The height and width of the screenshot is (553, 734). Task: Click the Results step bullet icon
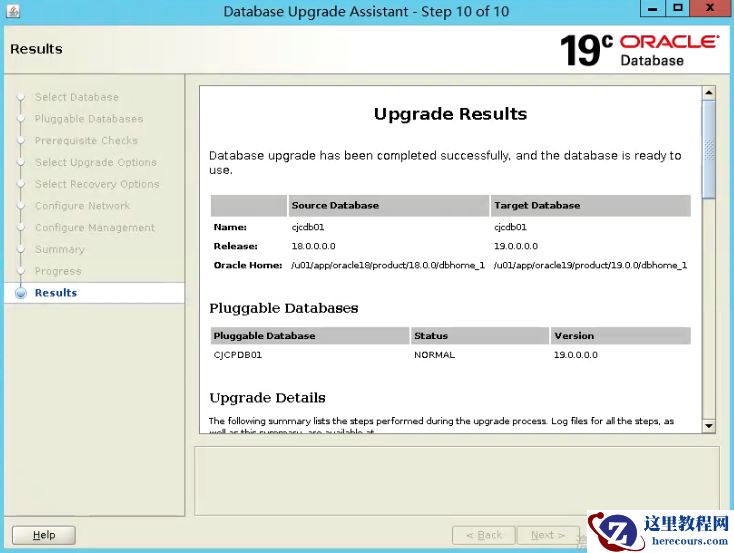pos(21,293)
